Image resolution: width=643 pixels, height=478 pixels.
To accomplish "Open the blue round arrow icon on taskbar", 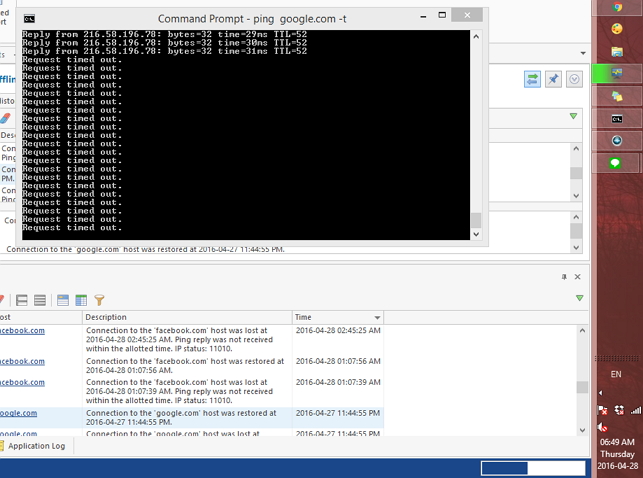I will click(x=617, y=141).
